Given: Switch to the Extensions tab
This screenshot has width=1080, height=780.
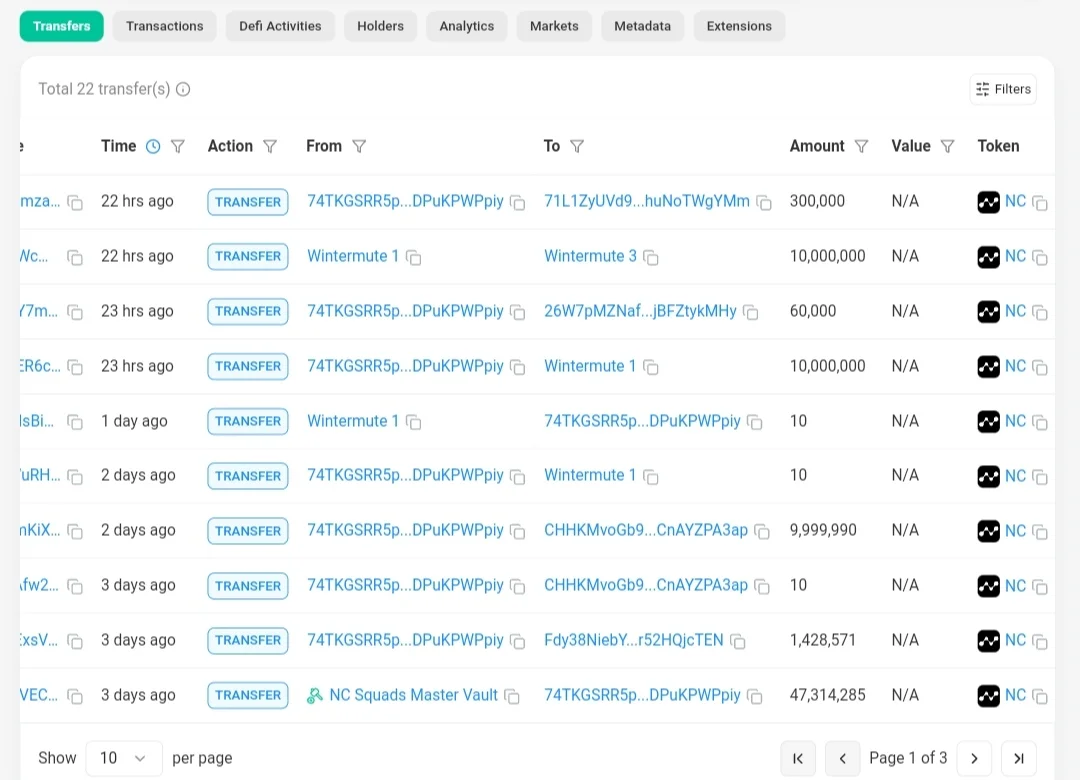Looking at the screenshot, I should coord(739,26).
